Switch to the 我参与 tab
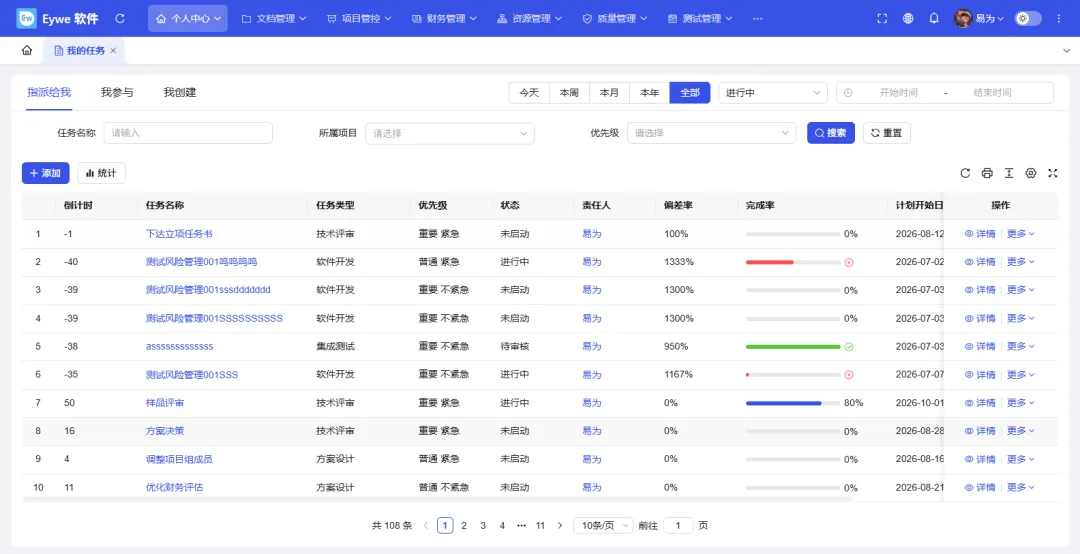The width and height of the screenshot is (1080, 554). point(117,92)
